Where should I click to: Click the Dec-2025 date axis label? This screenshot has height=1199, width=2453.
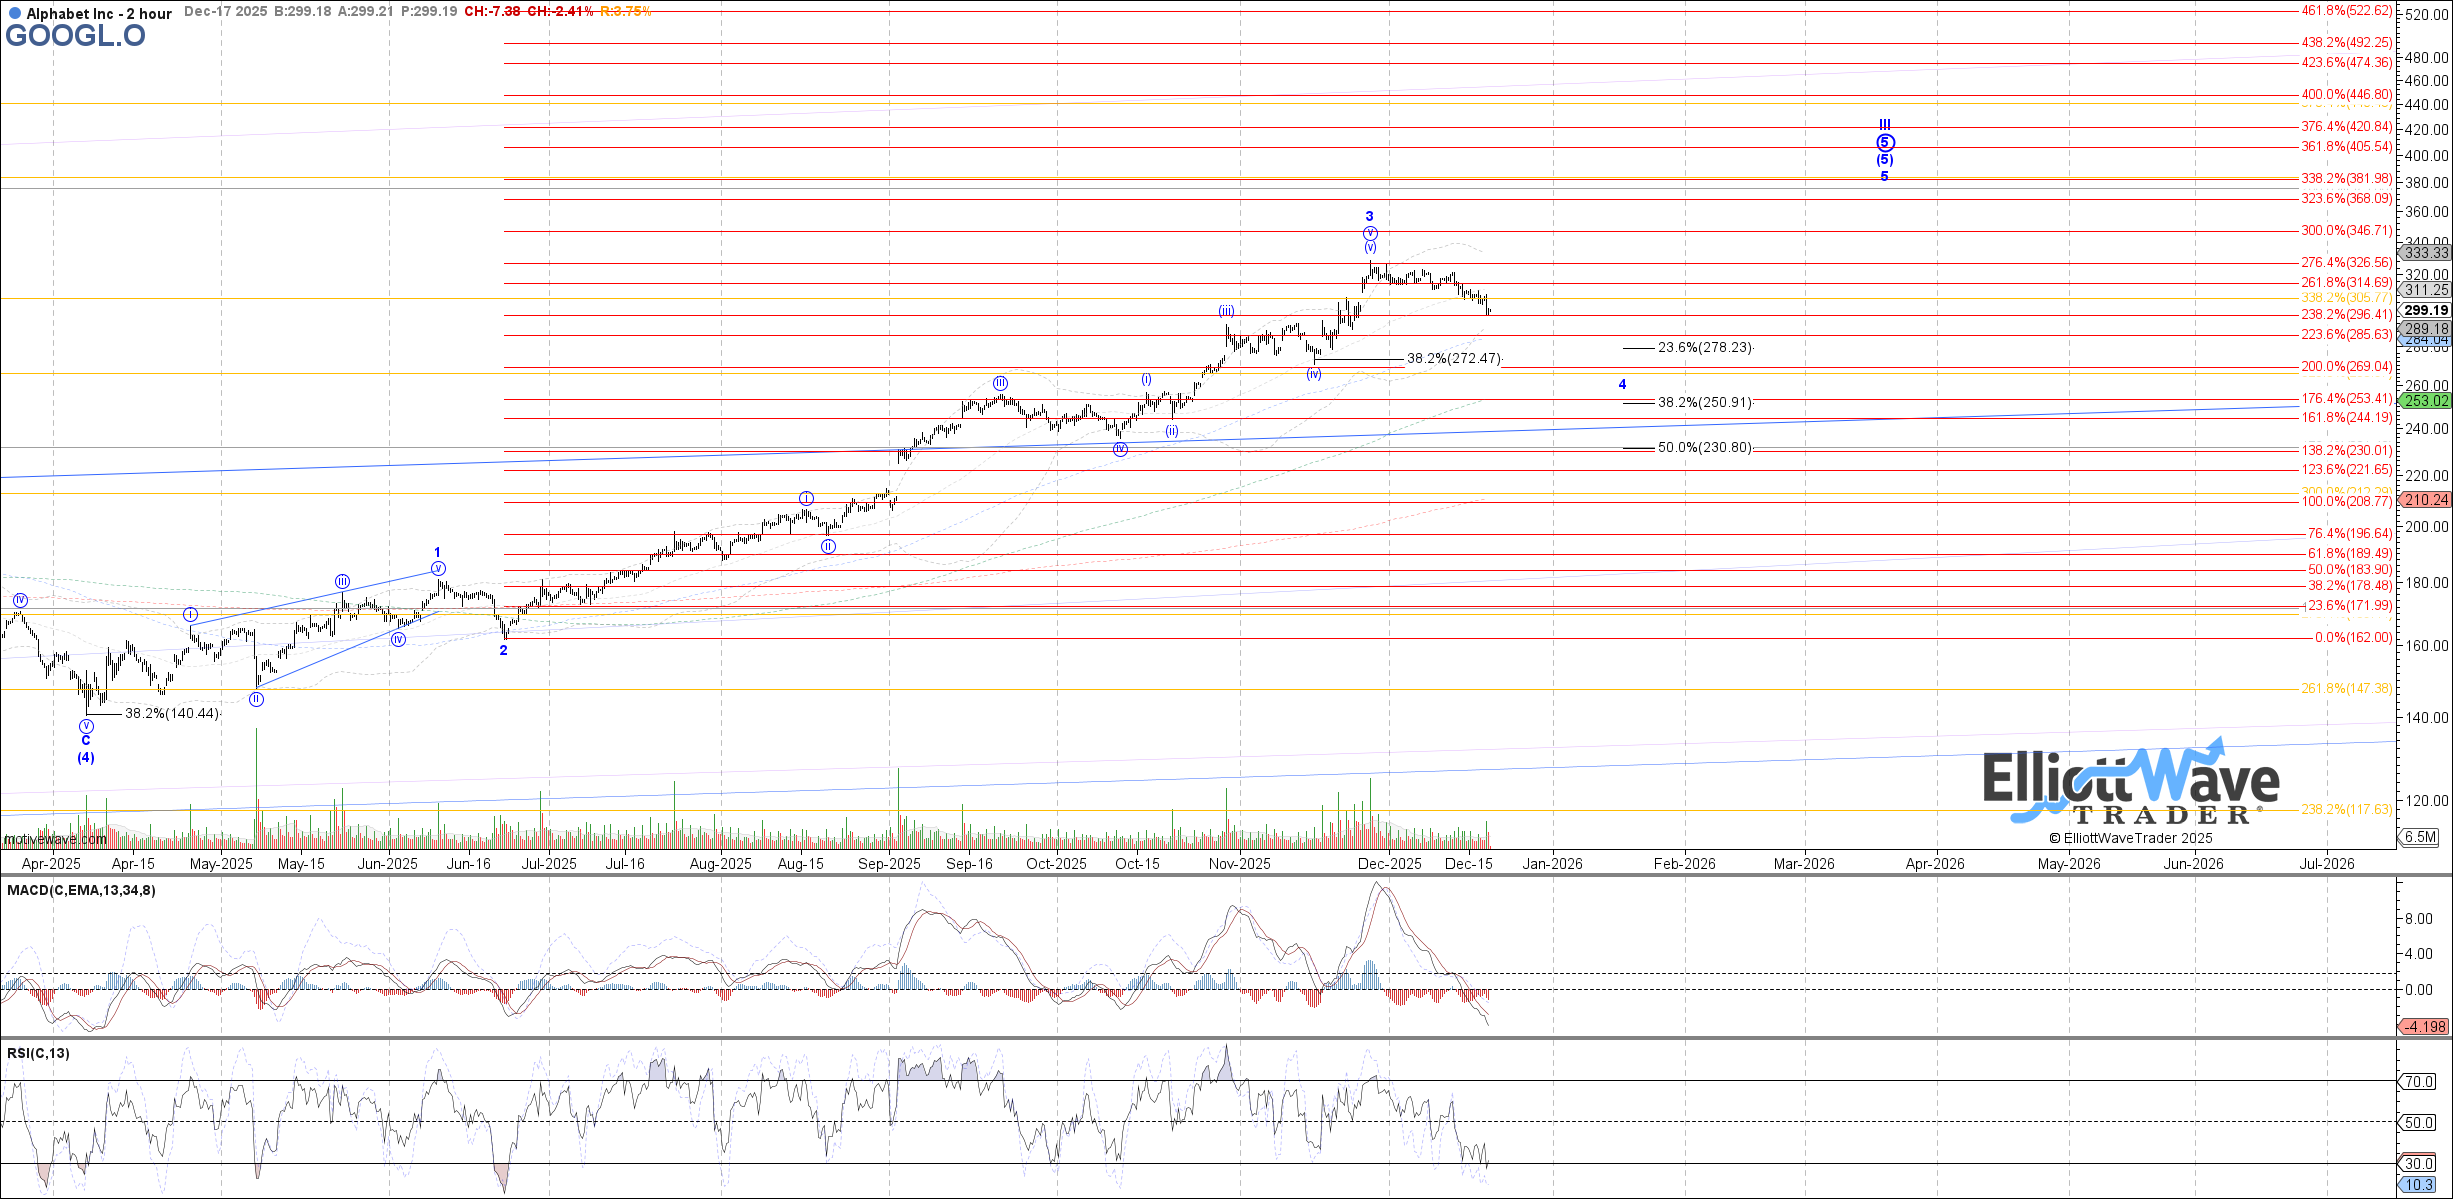point(1389,864)
